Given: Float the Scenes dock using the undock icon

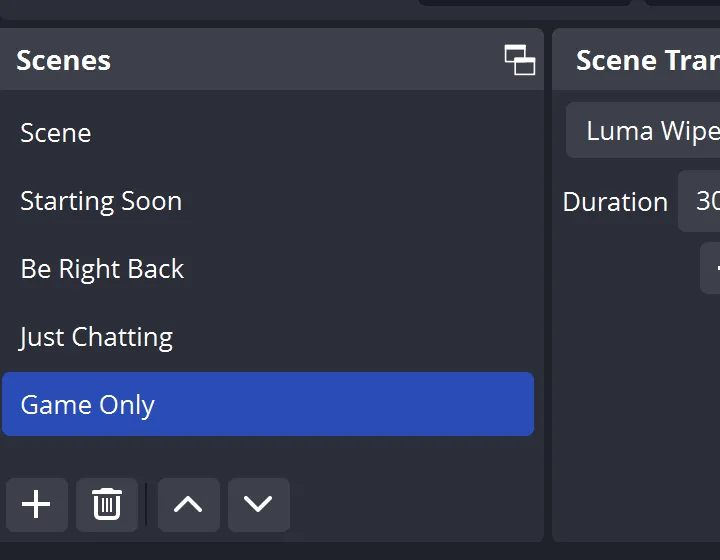Looking at the screenshot, I should 519,60.
